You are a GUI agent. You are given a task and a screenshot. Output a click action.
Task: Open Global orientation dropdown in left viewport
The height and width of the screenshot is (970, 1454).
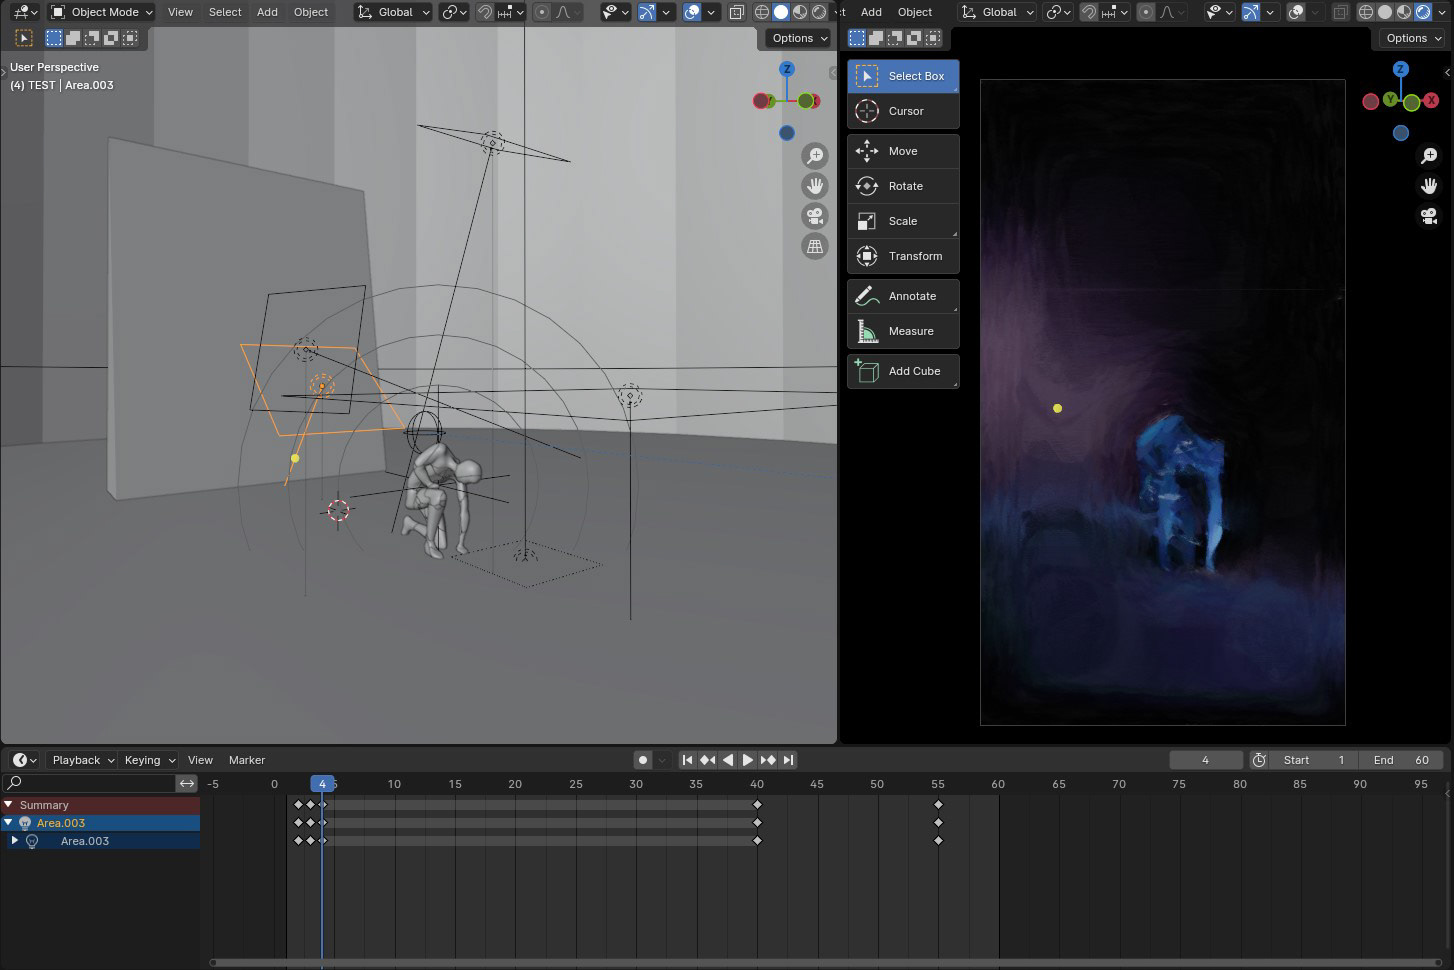coord(394,12)
